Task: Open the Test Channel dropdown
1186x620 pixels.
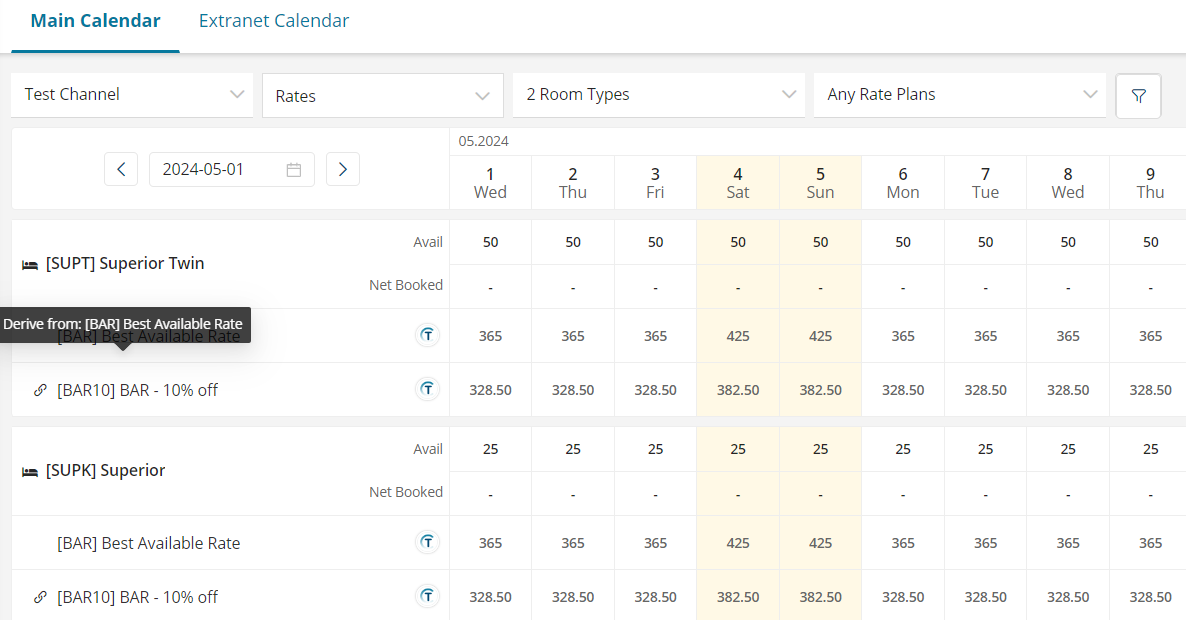Action: [x=132, y=95]
